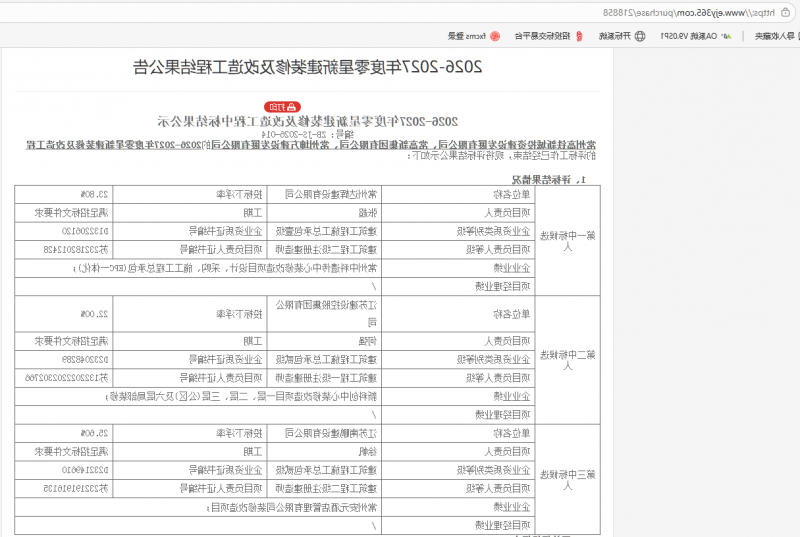Open the 导入收藏夹 bookmark item
Viewport: 800px width, 537px height.
pyautogui.click(x=777, y=36)
